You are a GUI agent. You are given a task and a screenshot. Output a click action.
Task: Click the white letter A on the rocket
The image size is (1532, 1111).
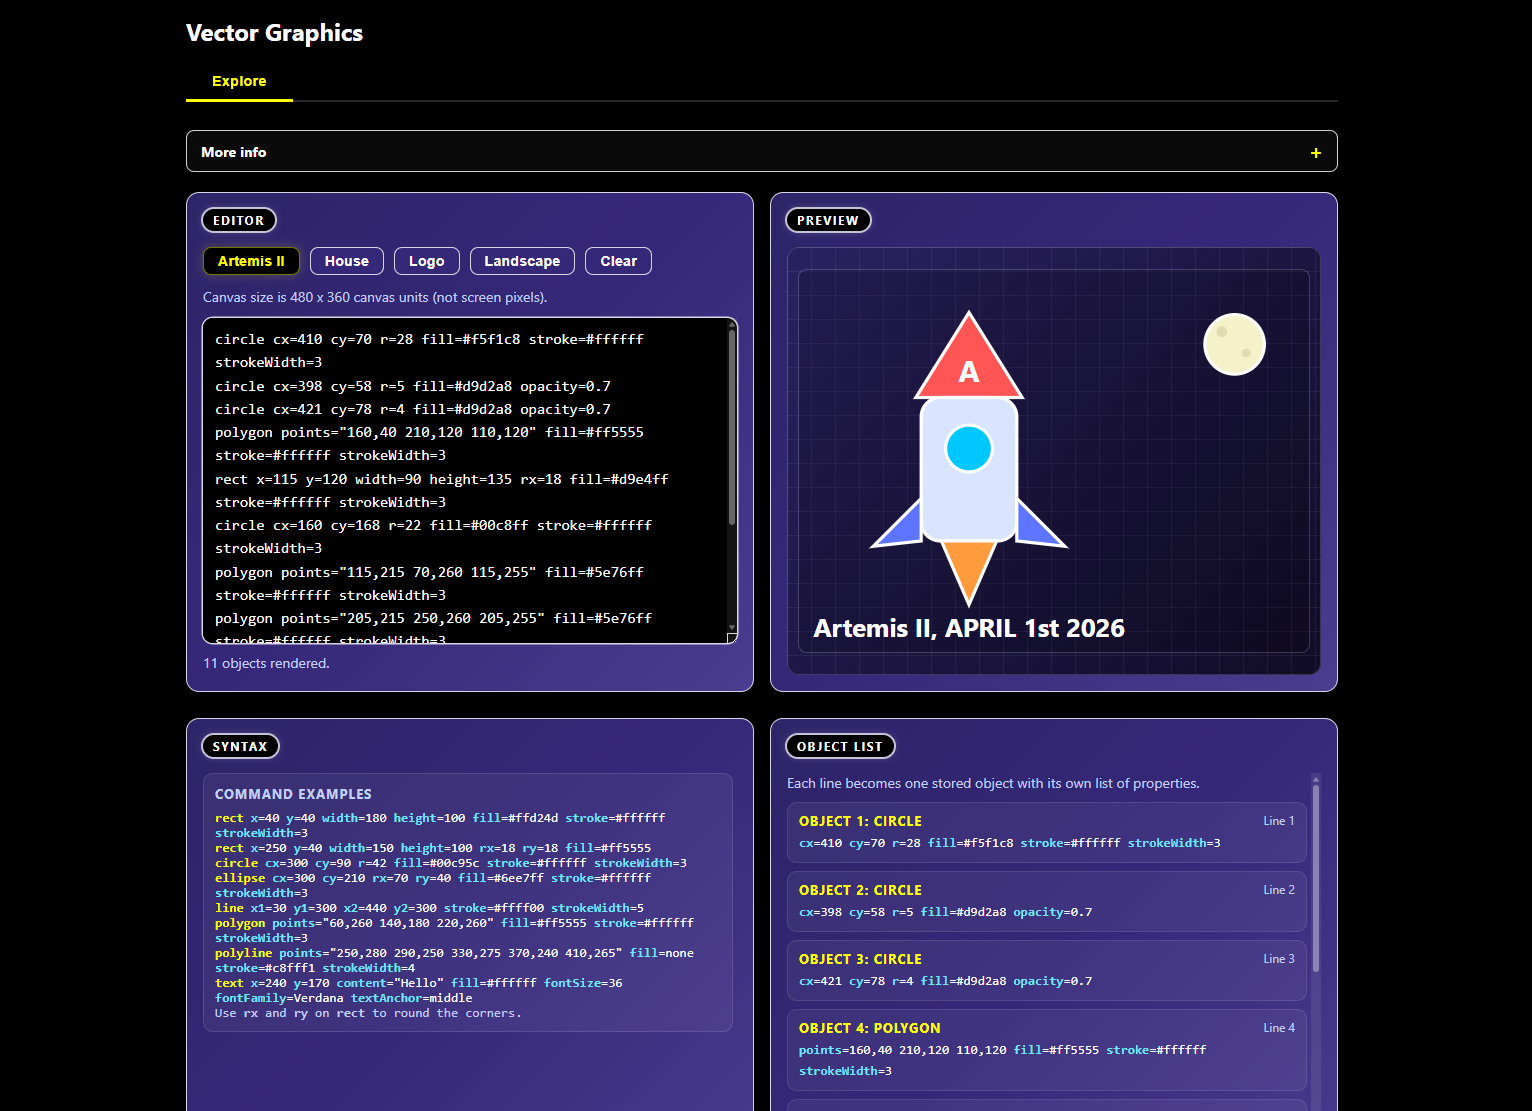point(968,372)
